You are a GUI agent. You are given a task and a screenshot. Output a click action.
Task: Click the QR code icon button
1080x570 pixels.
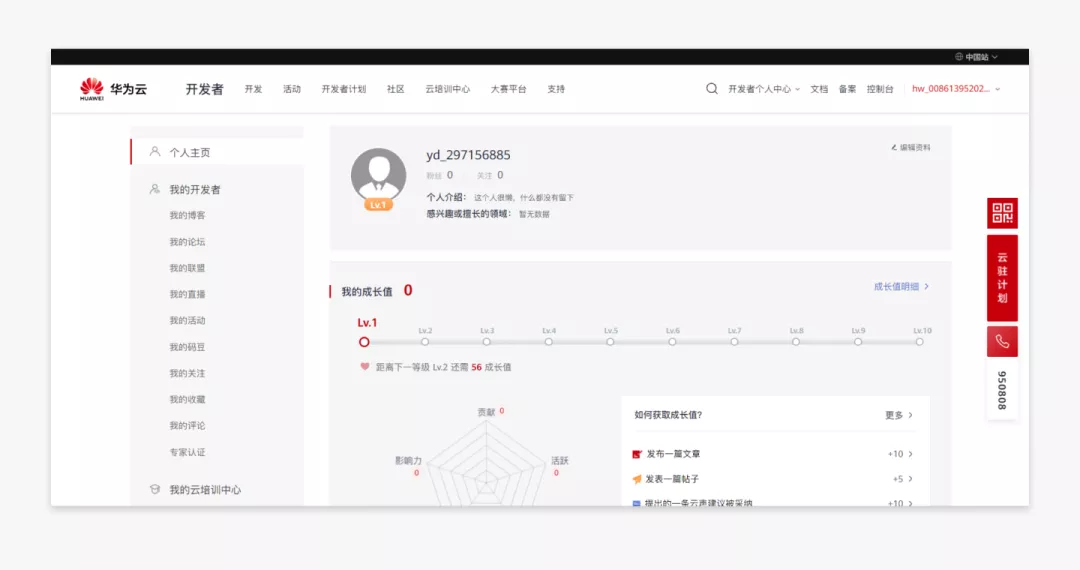(x=1002, y=213)
